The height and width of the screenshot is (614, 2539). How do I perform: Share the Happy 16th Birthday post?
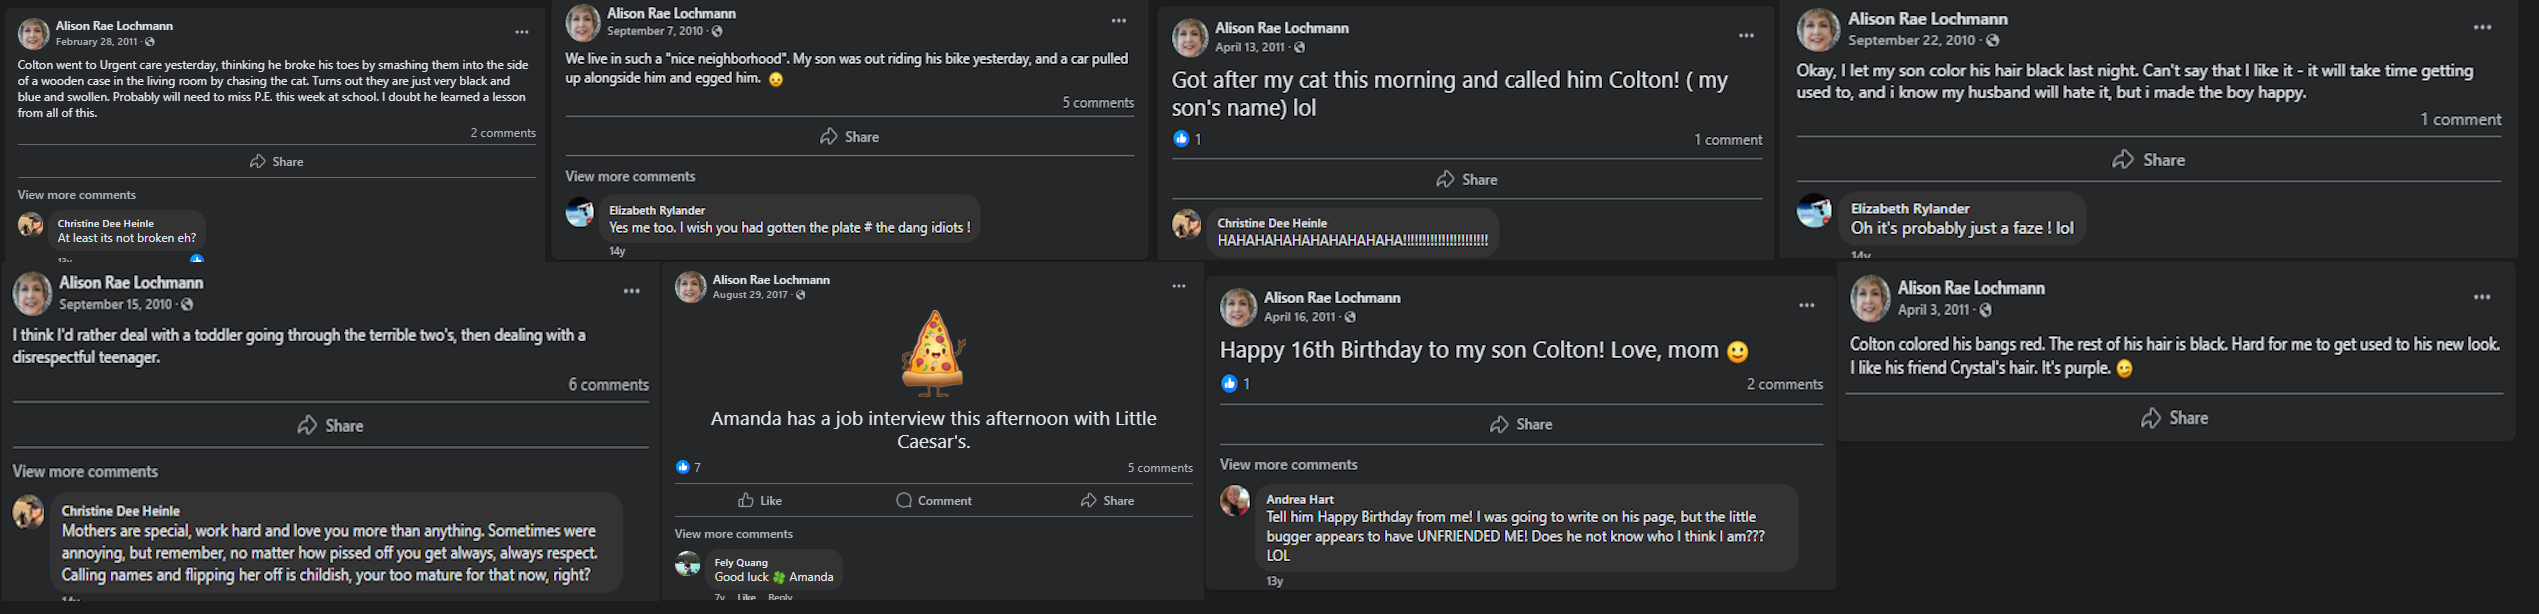pyautogui.click(x=1520, y=424)
